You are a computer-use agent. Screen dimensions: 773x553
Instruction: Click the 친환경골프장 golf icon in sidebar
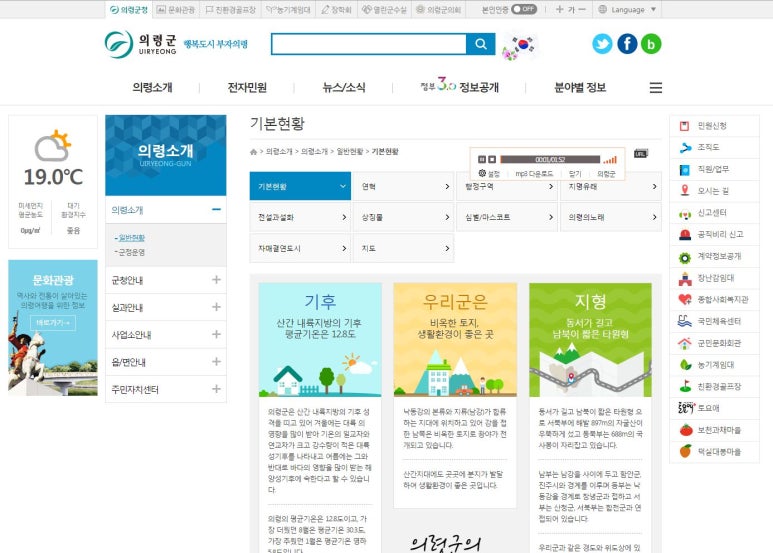(685, 386)
